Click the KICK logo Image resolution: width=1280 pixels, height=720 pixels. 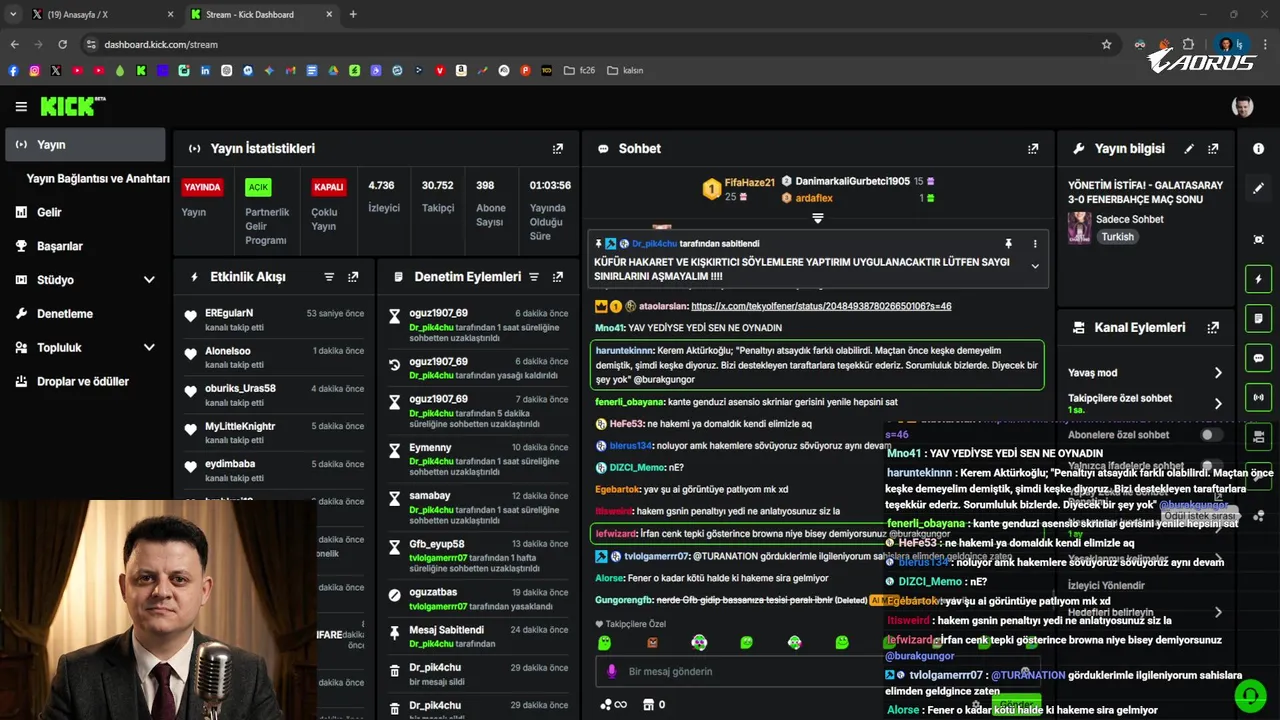(73, 106)
